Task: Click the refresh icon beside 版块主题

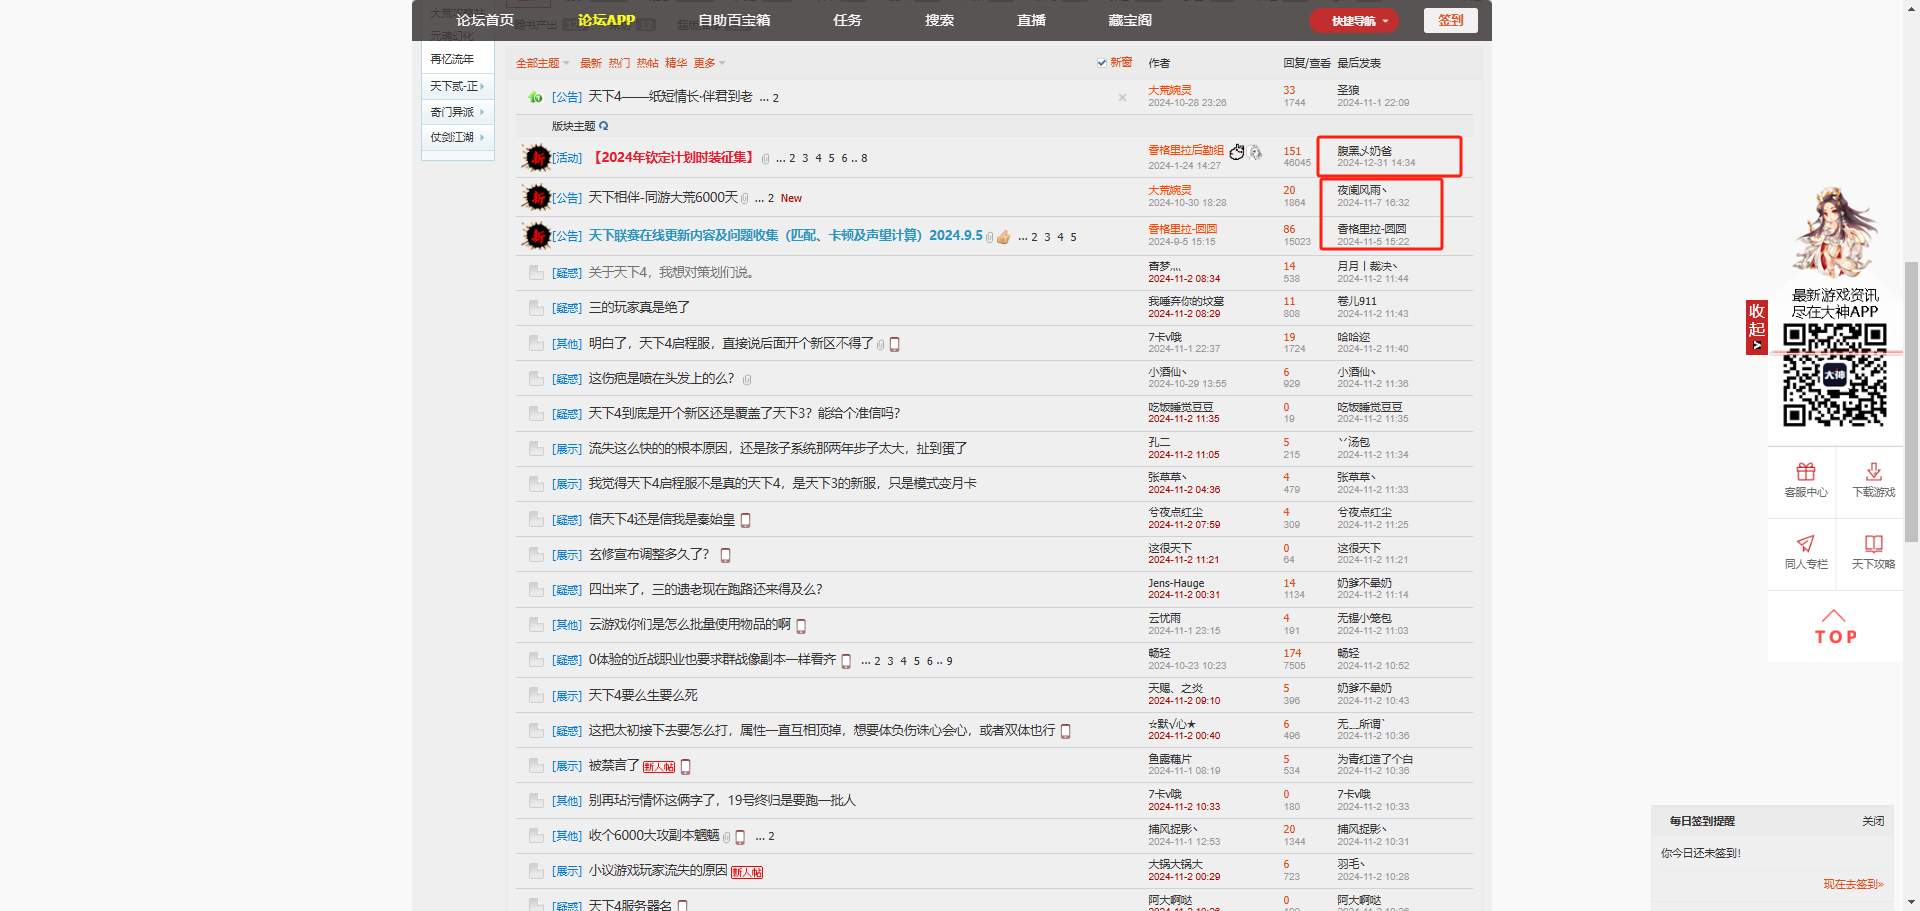Action: [603, 126]
